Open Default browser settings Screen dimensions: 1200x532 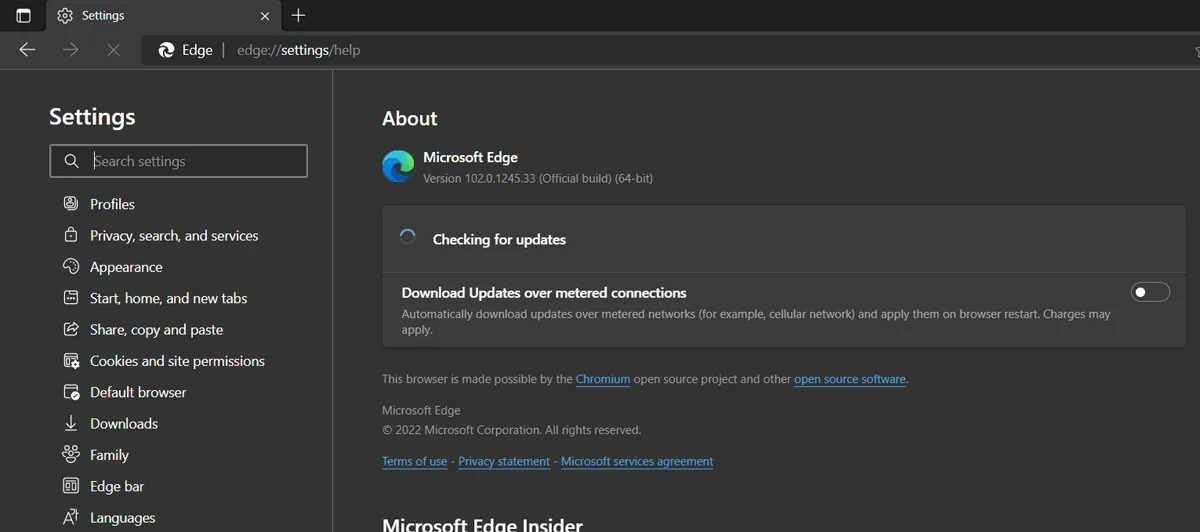[138, 392]
